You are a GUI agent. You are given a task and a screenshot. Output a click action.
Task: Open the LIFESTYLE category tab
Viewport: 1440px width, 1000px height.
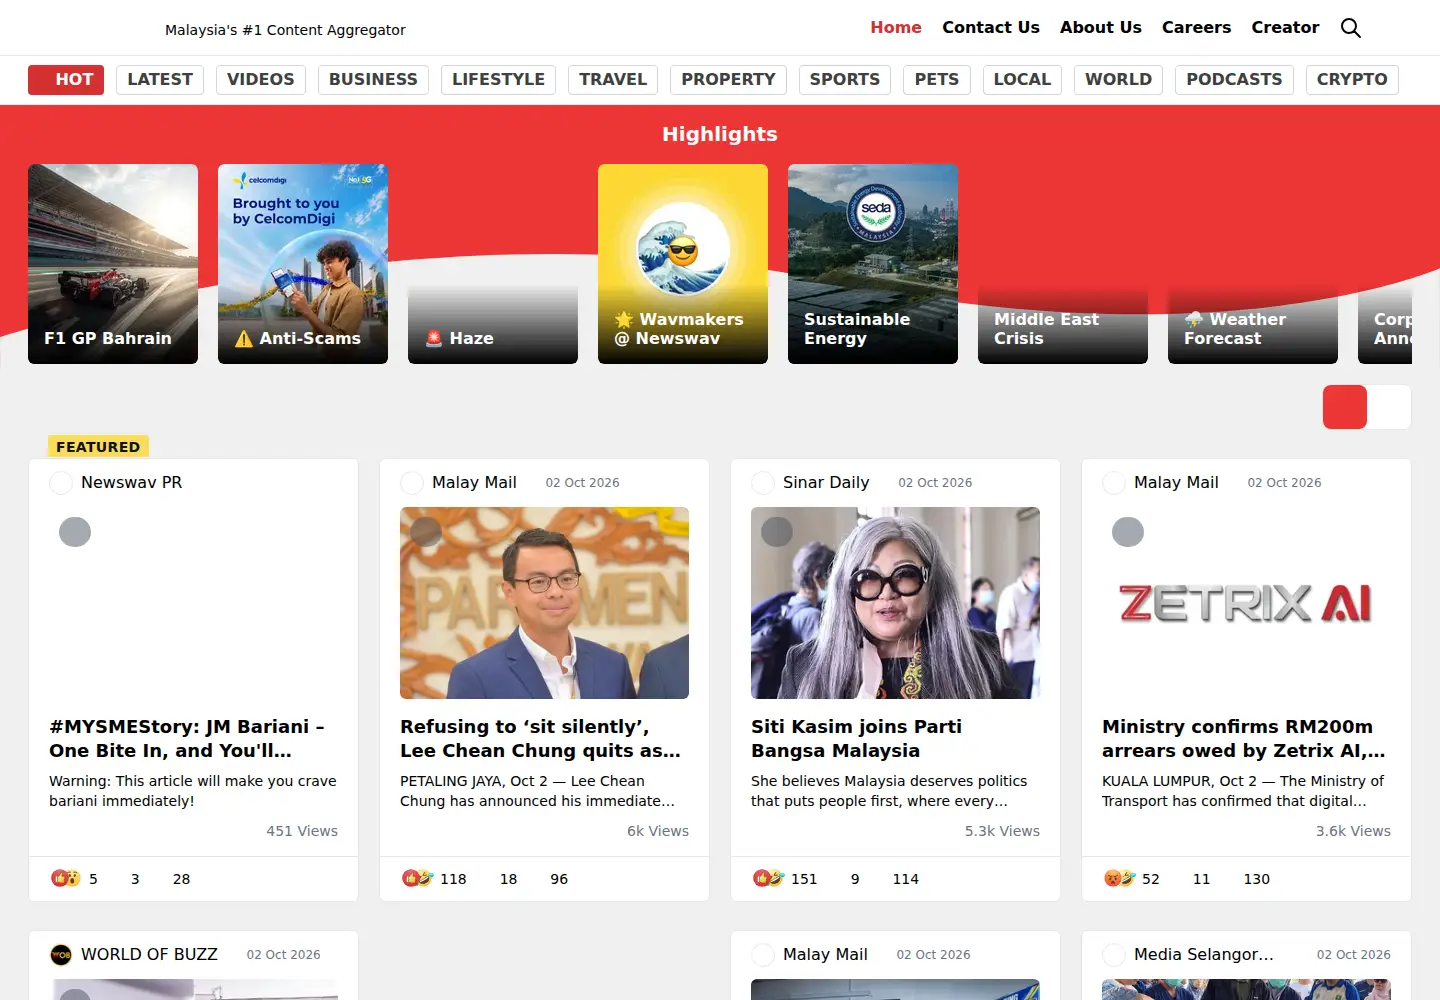498,80
